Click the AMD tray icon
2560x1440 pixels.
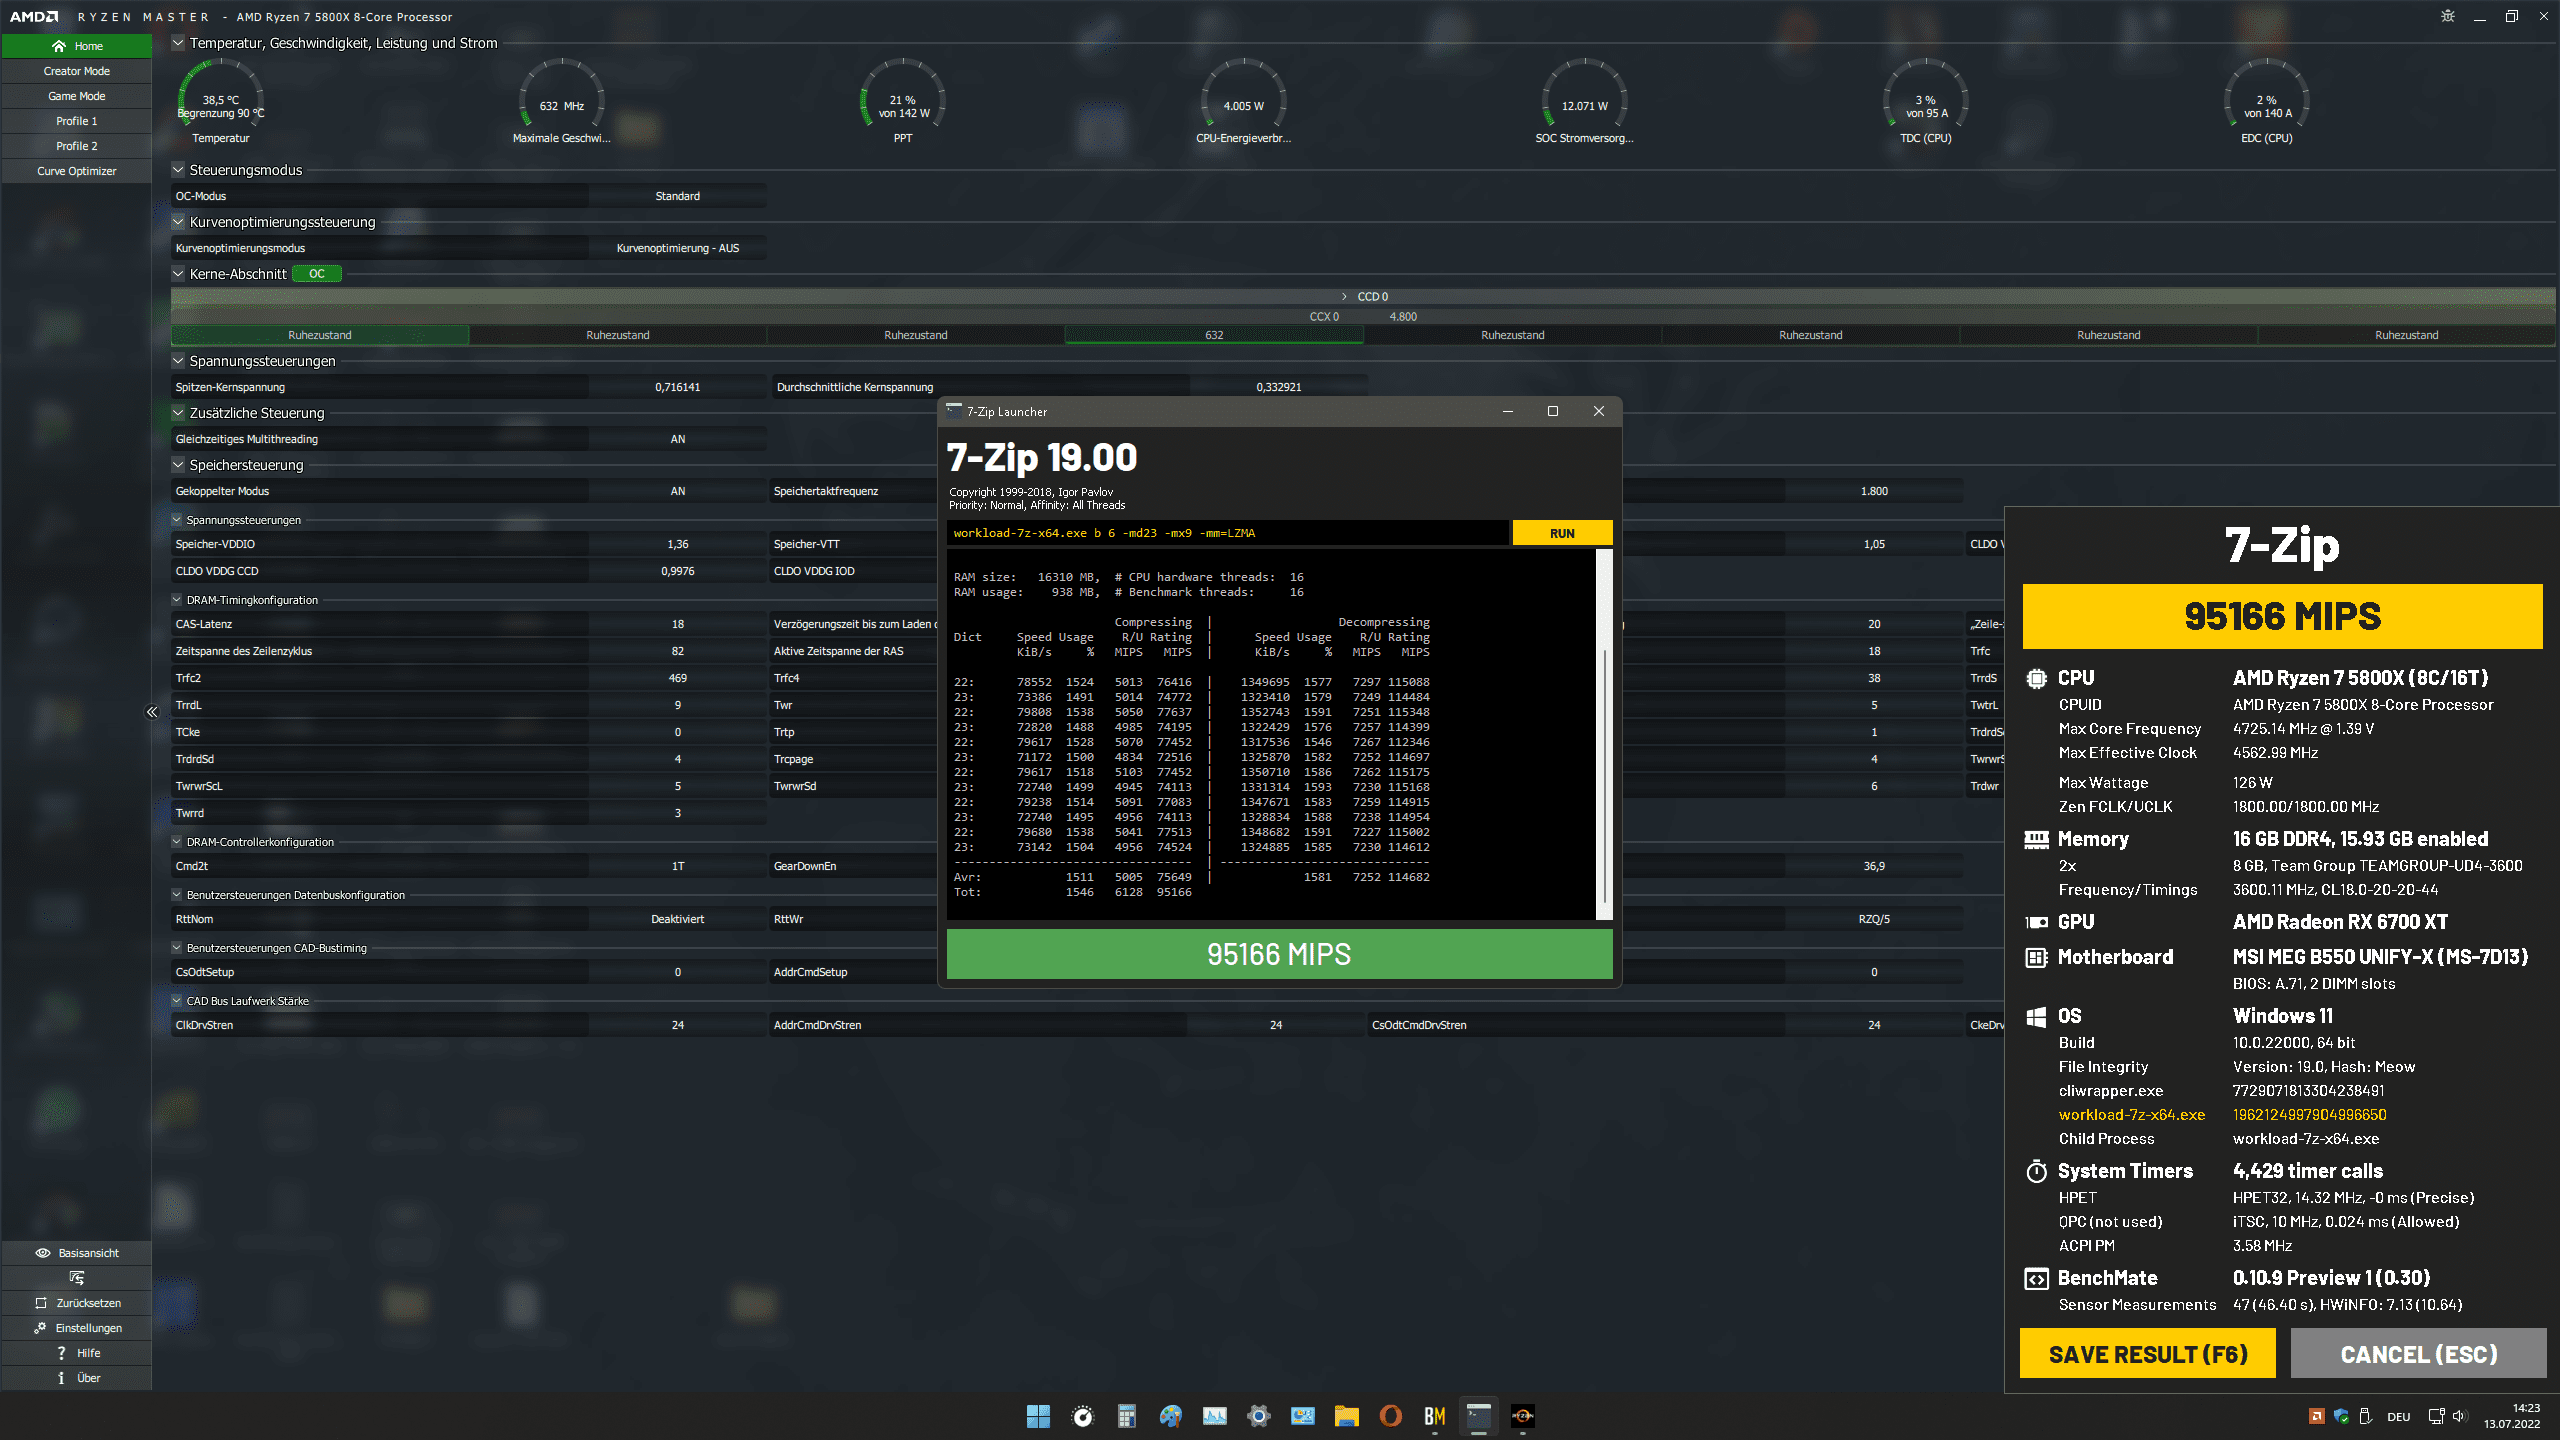pyautogui.click(x=2316, y=1416)
